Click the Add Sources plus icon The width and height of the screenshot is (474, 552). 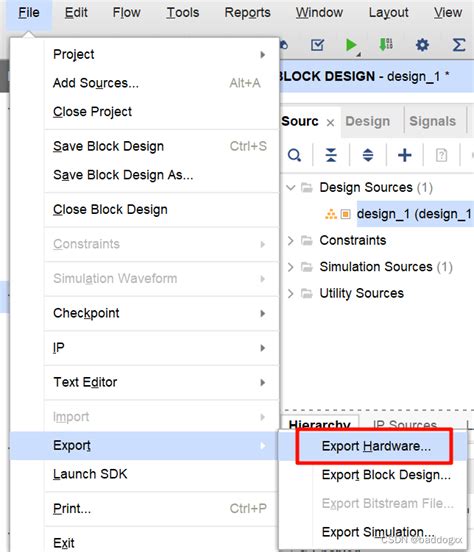pyautogui.click(x=405, y=155)
